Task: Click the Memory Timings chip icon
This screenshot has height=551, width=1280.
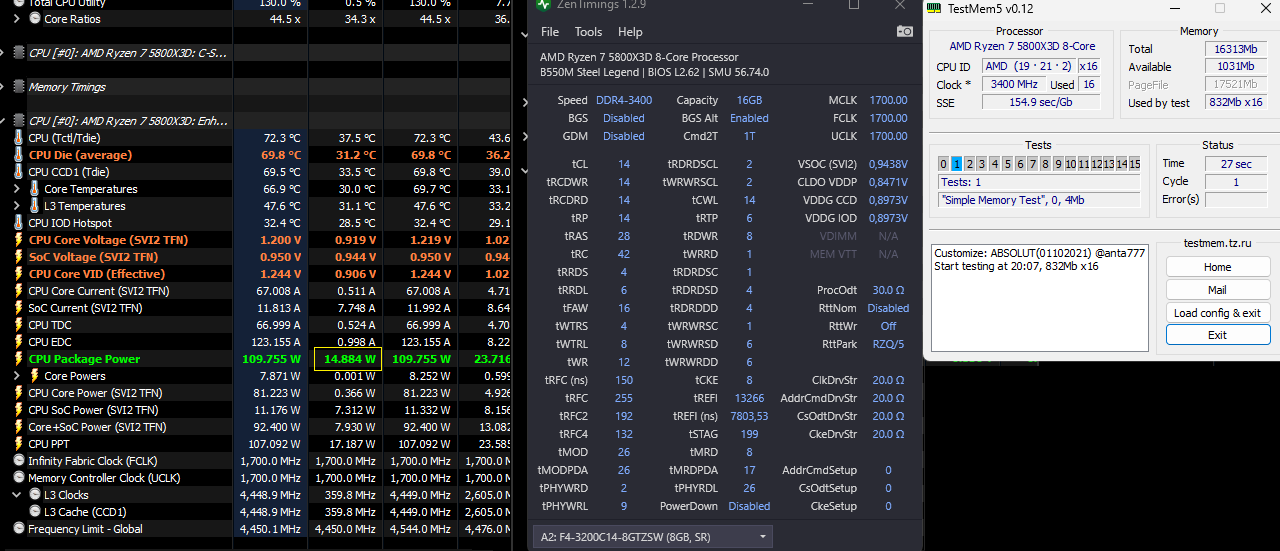Action: click(x=19, y=87)
